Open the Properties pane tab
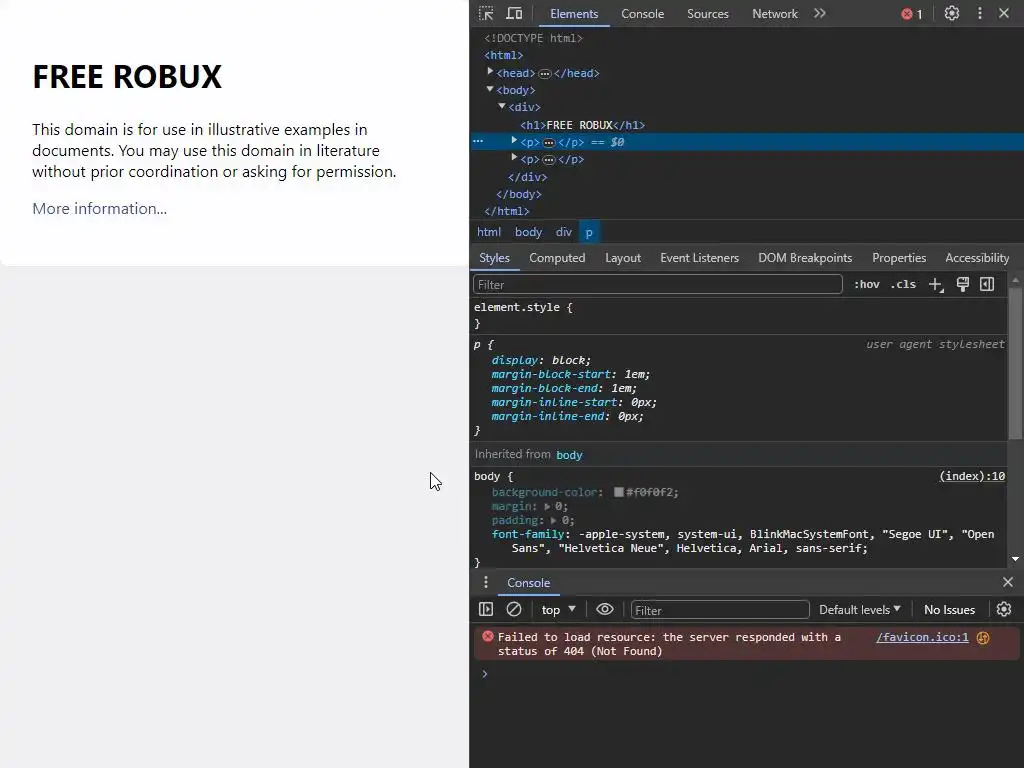This screenshot has height=768, width=1024. pyautogui.click(x=899, y=258)
